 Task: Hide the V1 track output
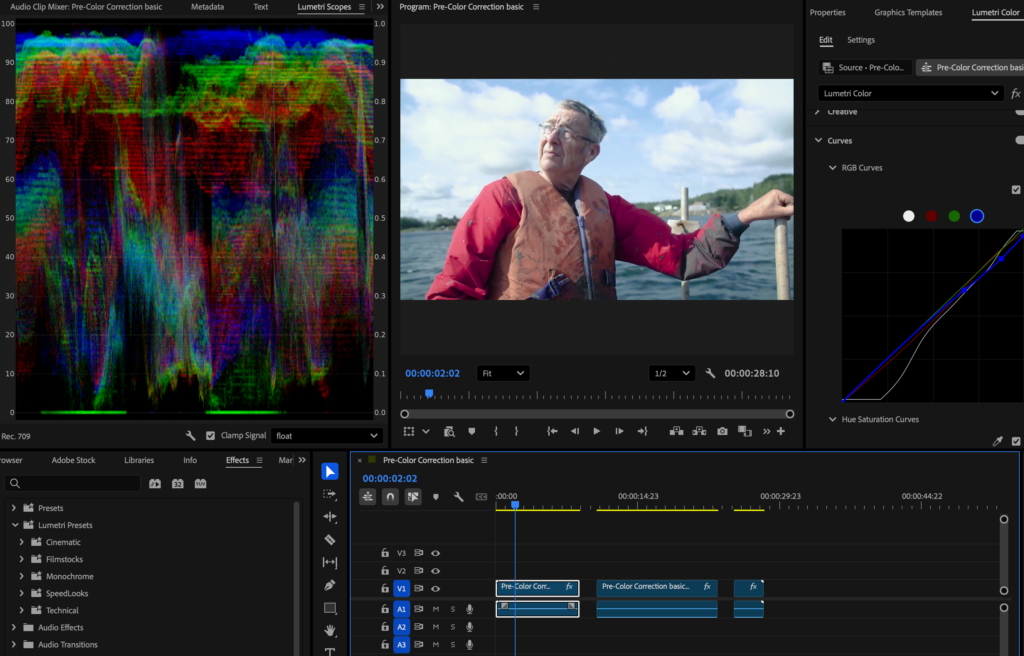[436, 589]
